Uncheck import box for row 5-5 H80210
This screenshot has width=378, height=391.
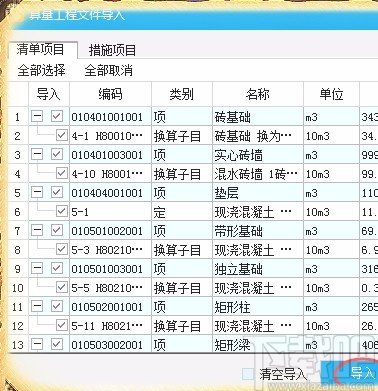[61, 287]
